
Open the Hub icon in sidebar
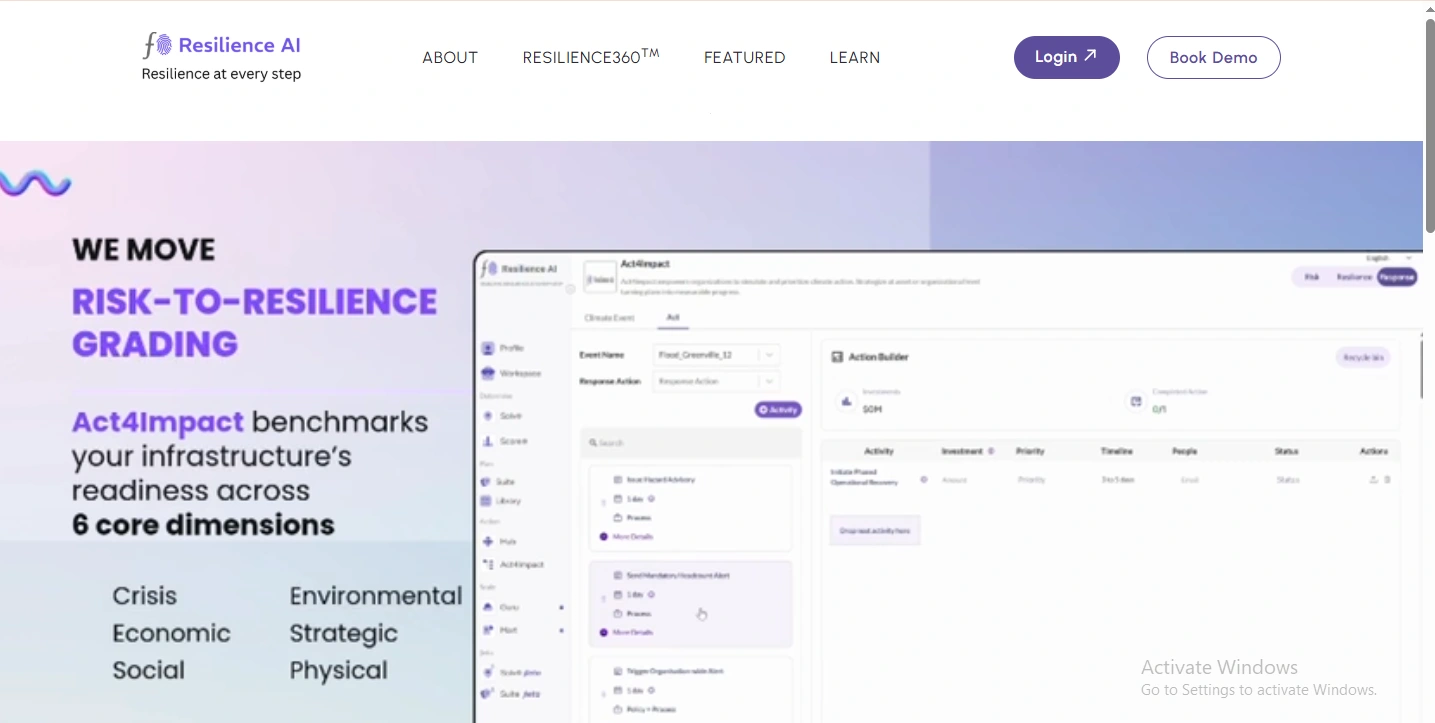pyautogui.click(x=488, y=541)
